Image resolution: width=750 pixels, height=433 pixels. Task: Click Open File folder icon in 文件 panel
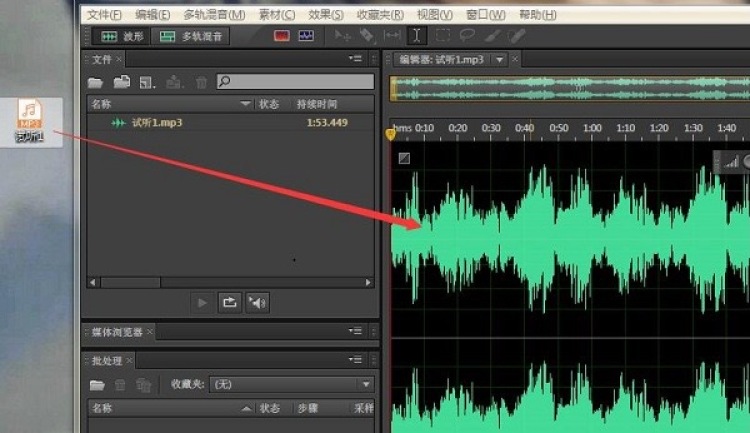pyautogui.click(x=95, y=83)
